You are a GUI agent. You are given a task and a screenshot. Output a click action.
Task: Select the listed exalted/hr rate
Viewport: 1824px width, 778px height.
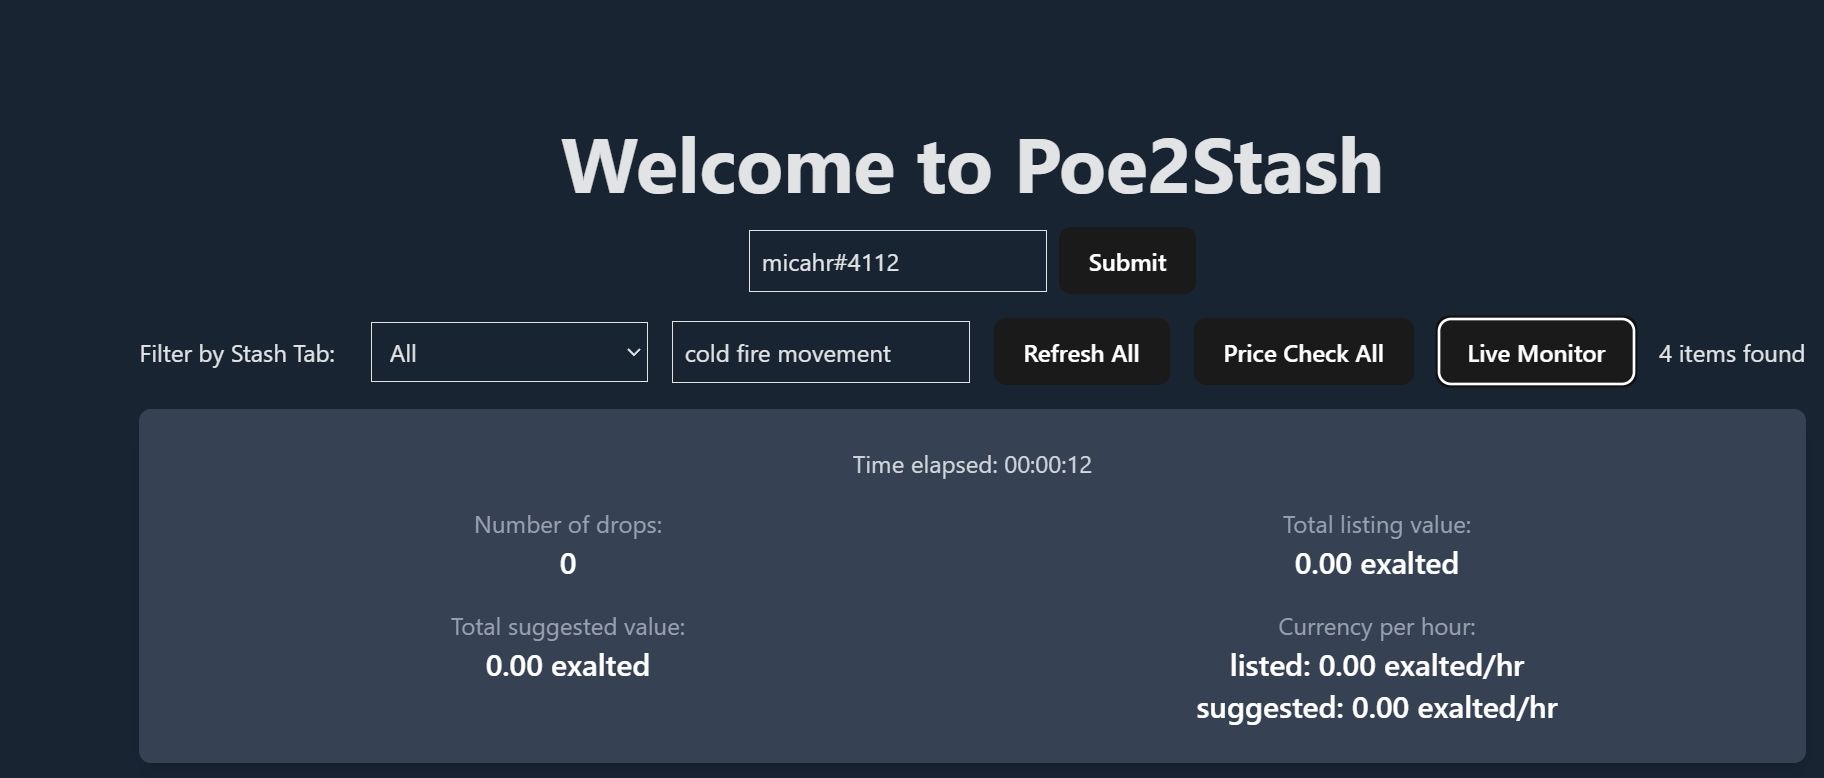click(x=1376, y=666)
